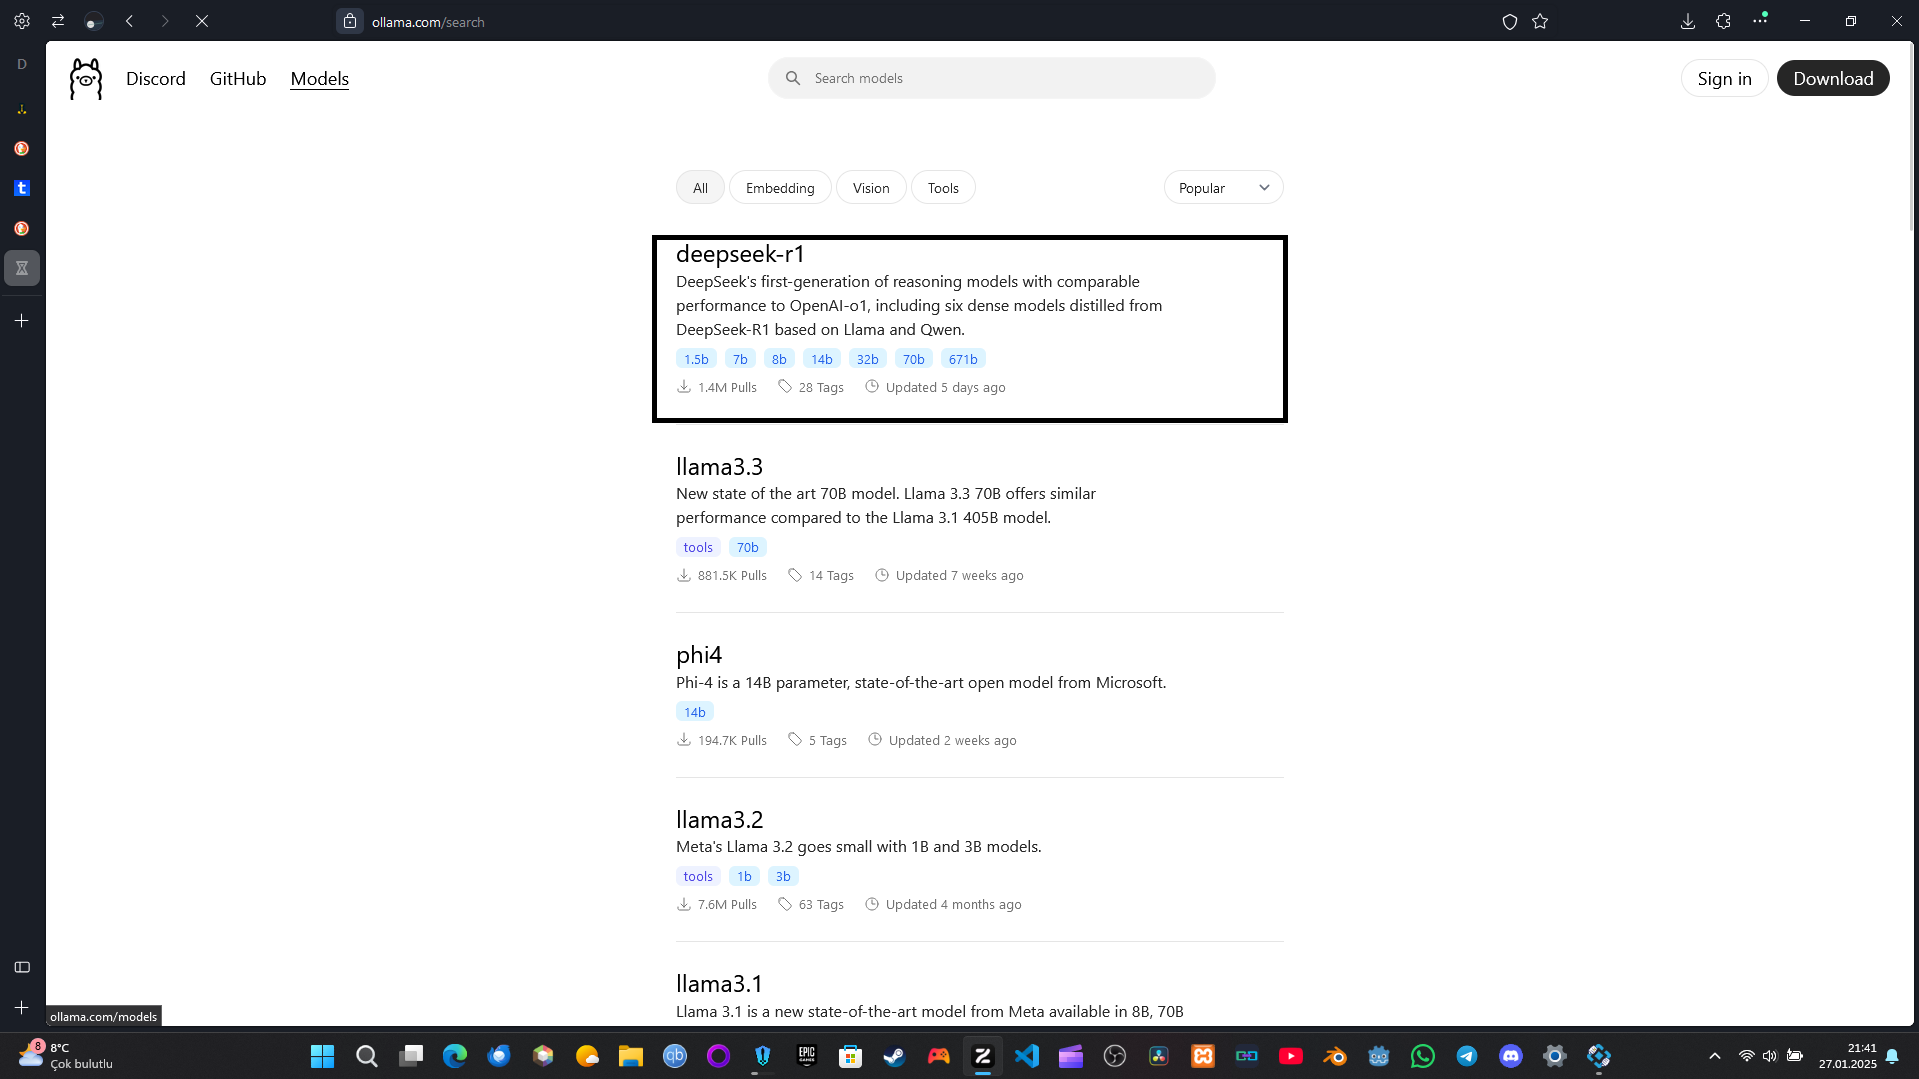Select the 70b tag of deepseek-r1
The width and height of the screenshot is (1919, 1079).
(914, 359)
